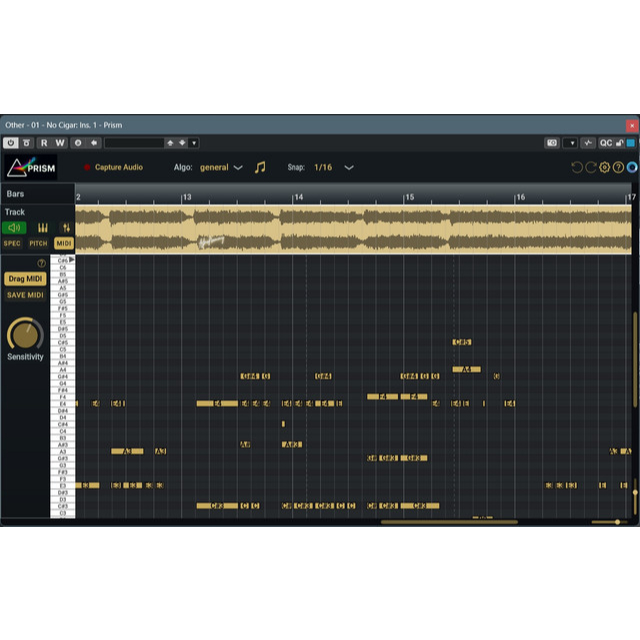Click the left arrow copy settings icon
The image size is (640, 640).
click(94, 143)
